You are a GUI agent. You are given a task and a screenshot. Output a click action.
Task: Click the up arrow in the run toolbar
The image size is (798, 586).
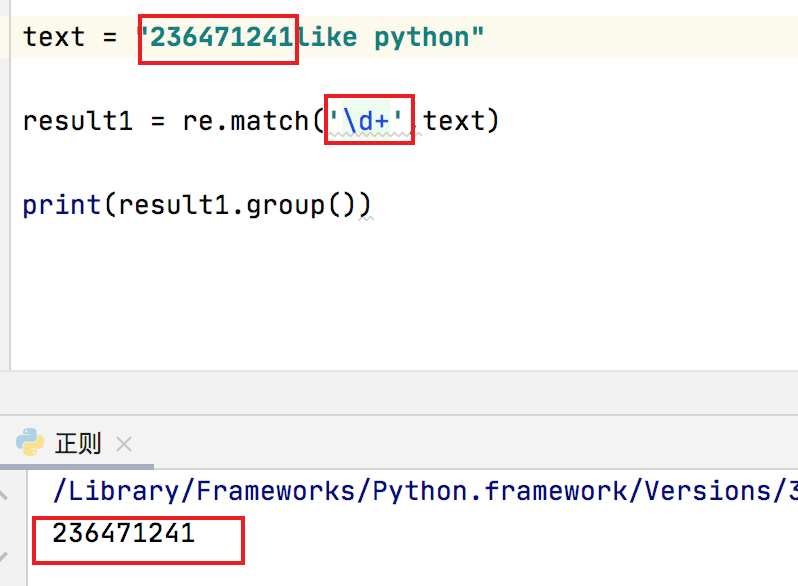pos(4,494)
